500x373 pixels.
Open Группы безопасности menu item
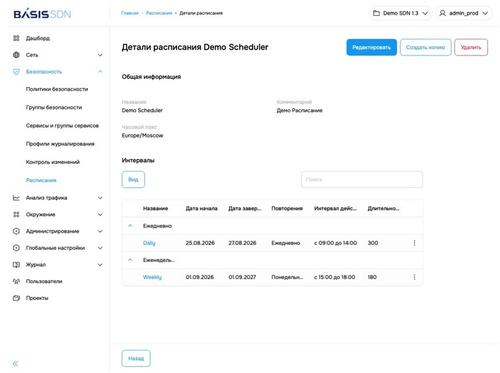click(54, 107)
